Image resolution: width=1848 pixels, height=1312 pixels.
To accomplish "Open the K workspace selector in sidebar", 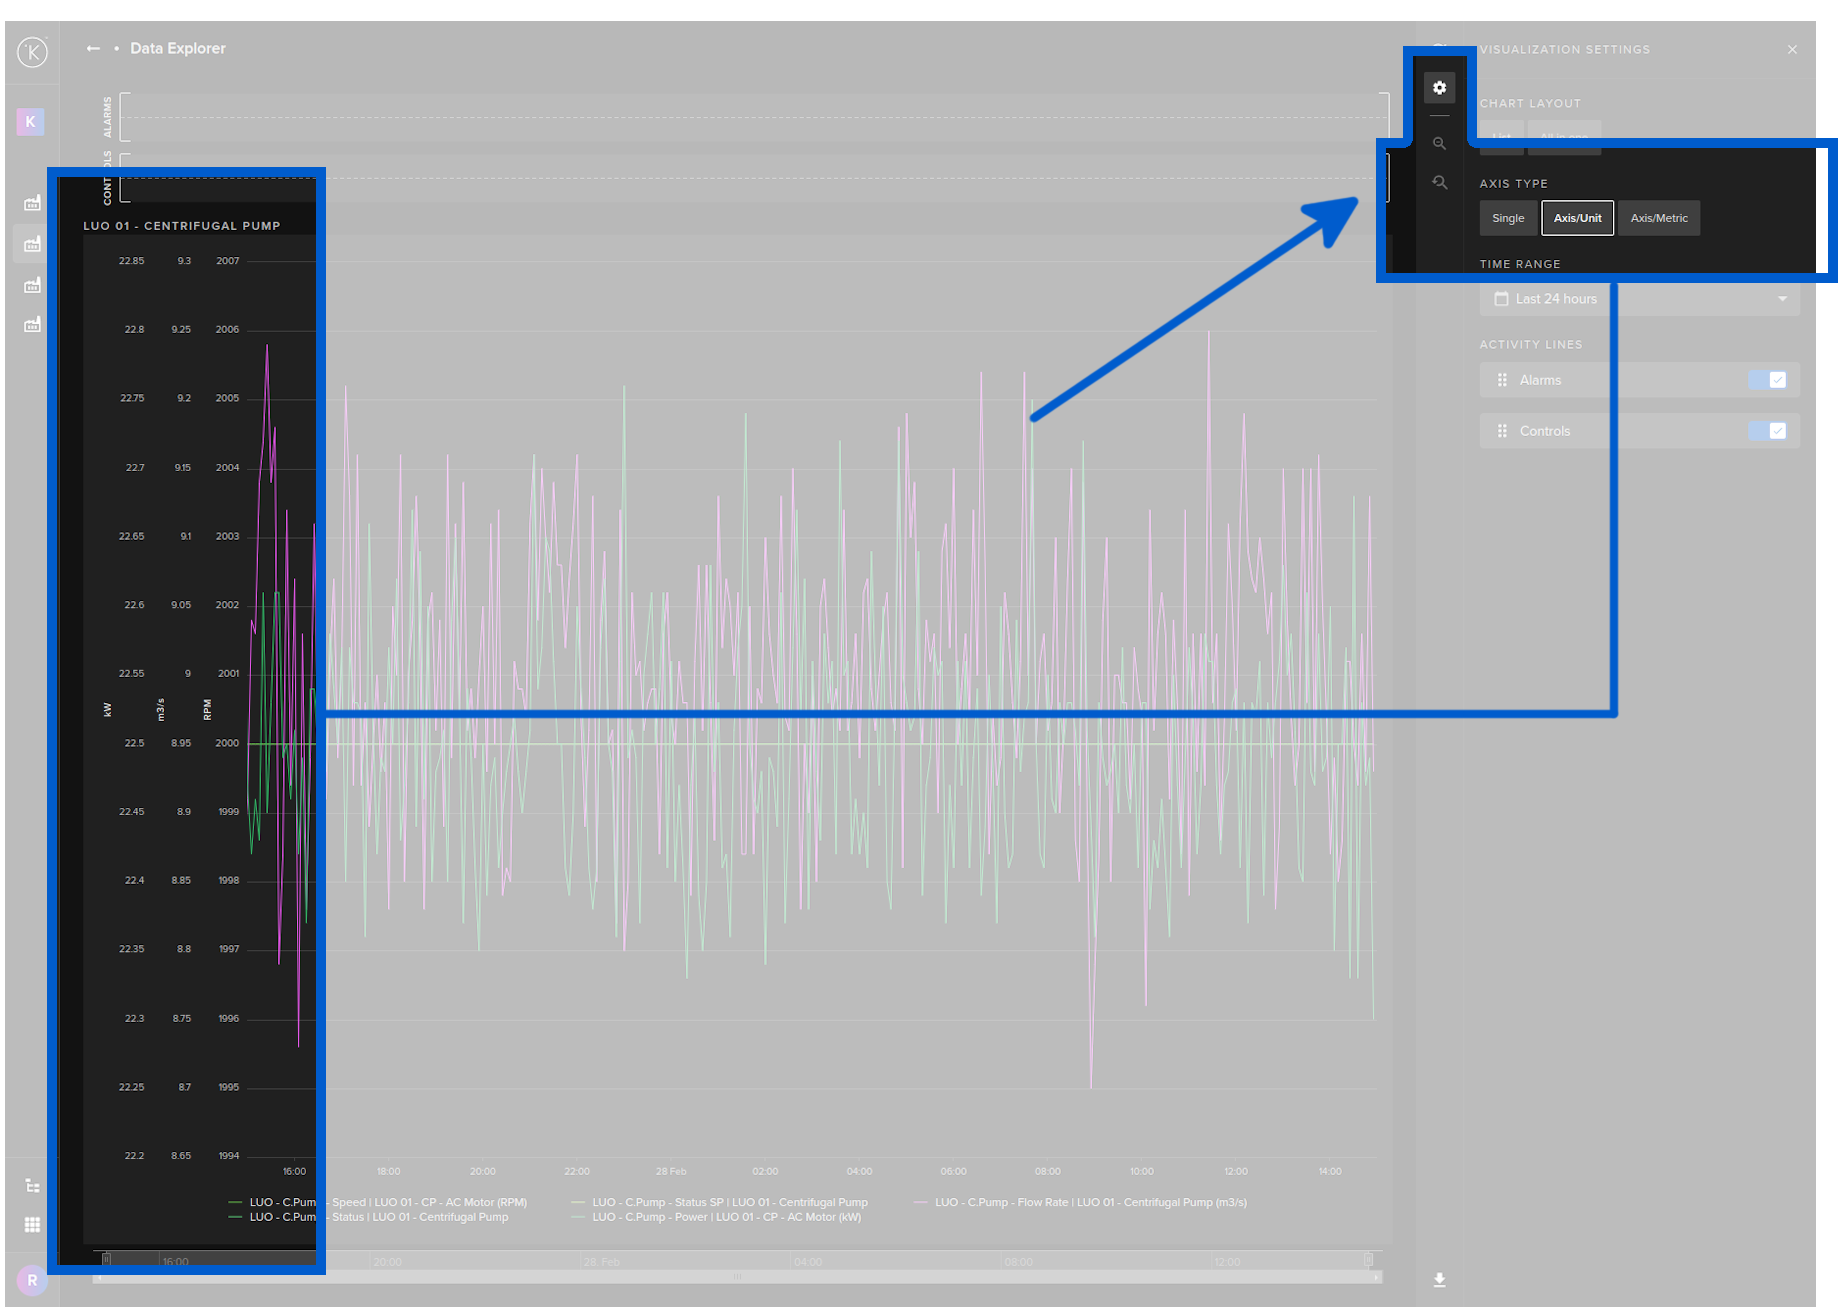I will (x=30, y=122).
